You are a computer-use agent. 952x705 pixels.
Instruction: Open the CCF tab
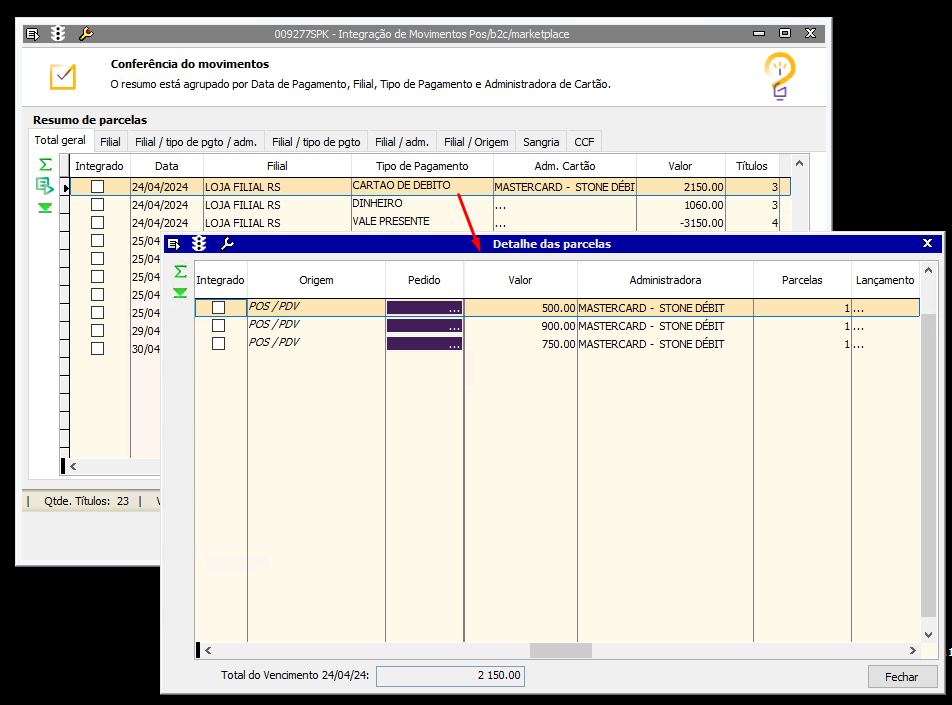[584, 141]
